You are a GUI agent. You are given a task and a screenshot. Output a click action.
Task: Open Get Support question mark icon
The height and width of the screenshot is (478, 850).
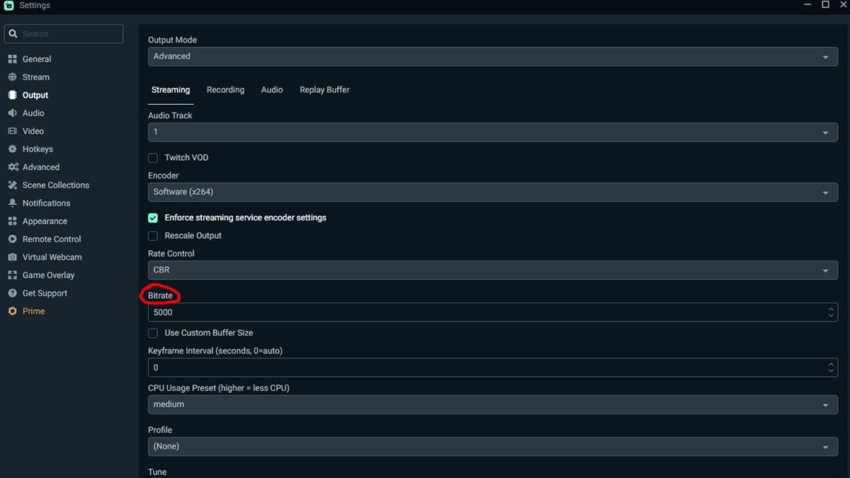click(12, 293)
